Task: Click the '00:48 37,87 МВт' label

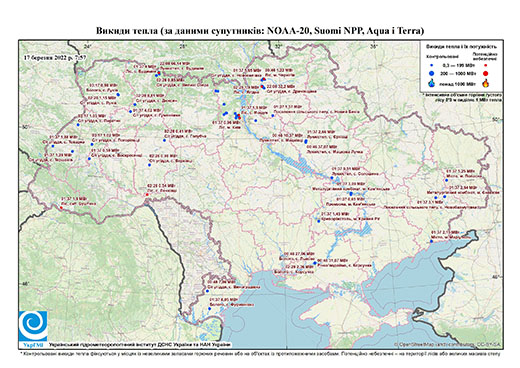Action: 322,146
